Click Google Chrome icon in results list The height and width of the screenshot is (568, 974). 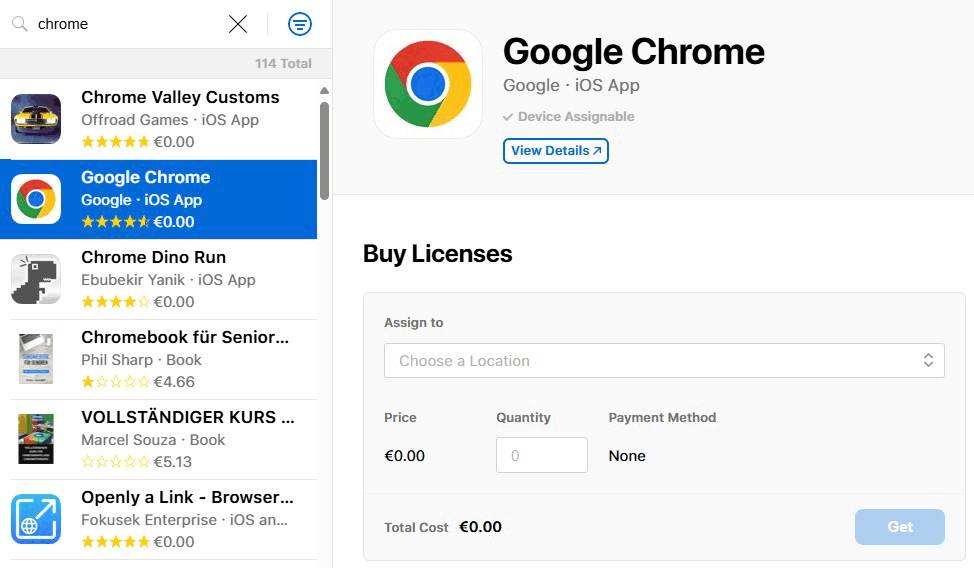36,199
